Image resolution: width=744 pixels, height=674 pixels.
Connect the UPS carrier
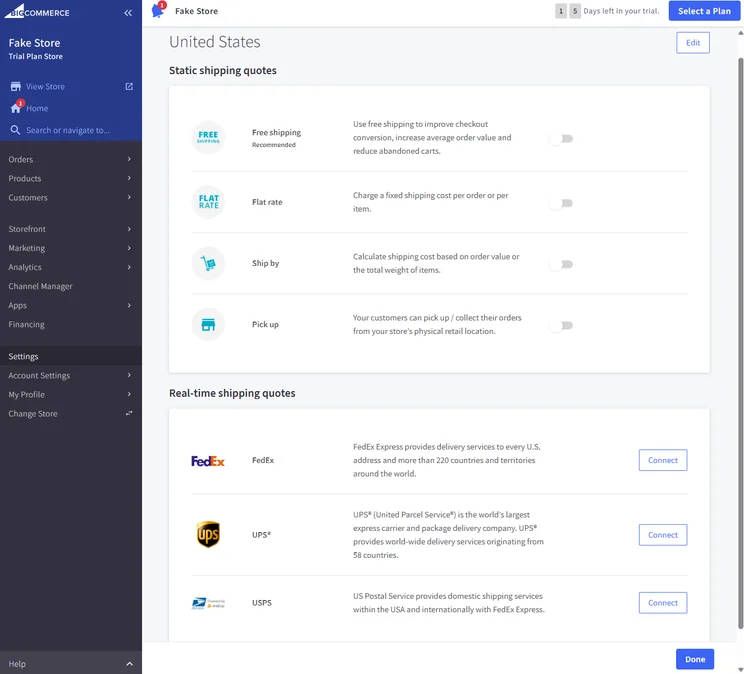pyautogui.click(x=663, y=535)
